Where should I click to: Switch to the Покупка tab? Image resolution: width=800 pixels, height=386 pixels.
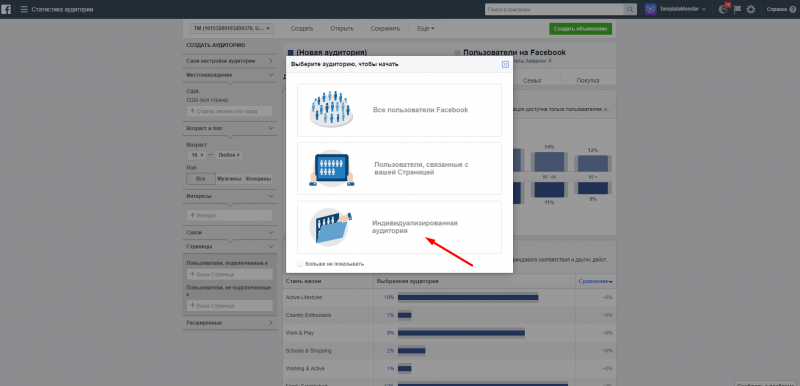pos(588,81)
